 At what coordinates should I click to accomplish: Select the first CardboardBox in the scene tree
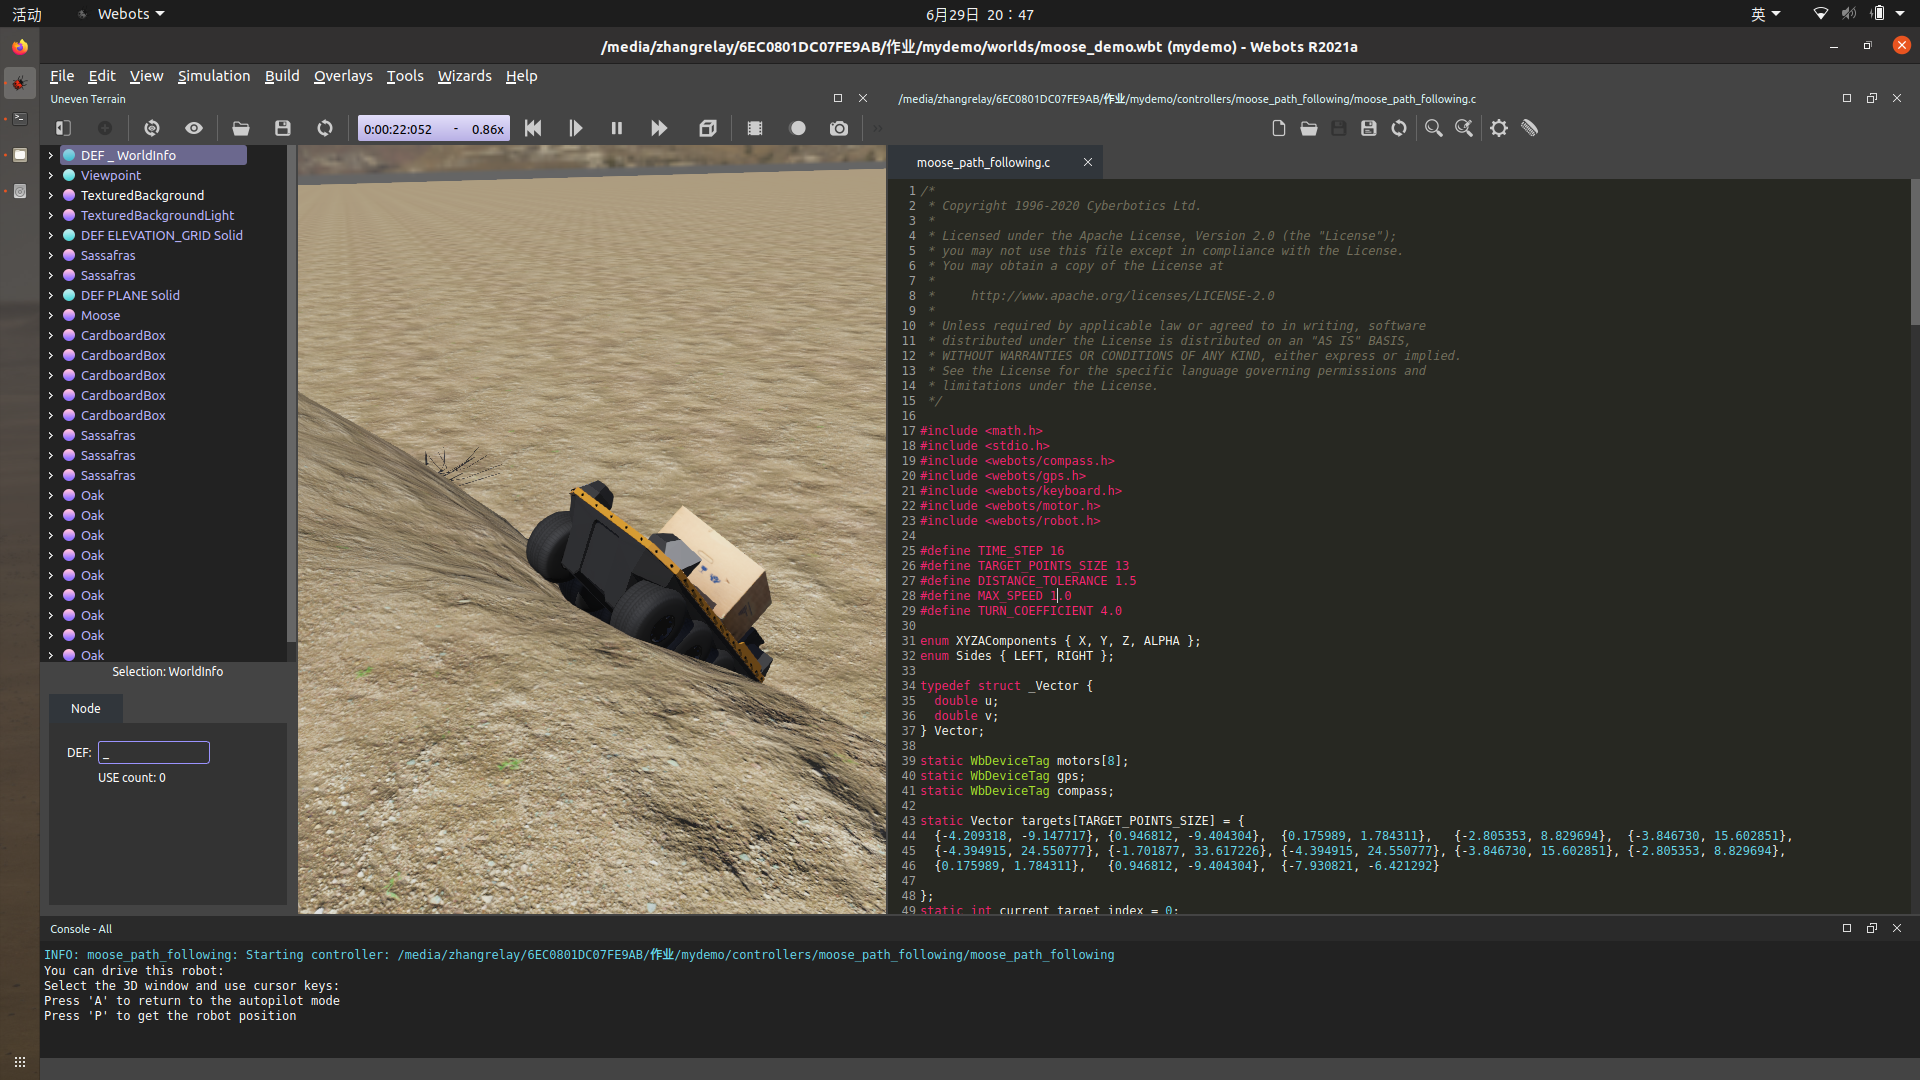coord(122,335)
